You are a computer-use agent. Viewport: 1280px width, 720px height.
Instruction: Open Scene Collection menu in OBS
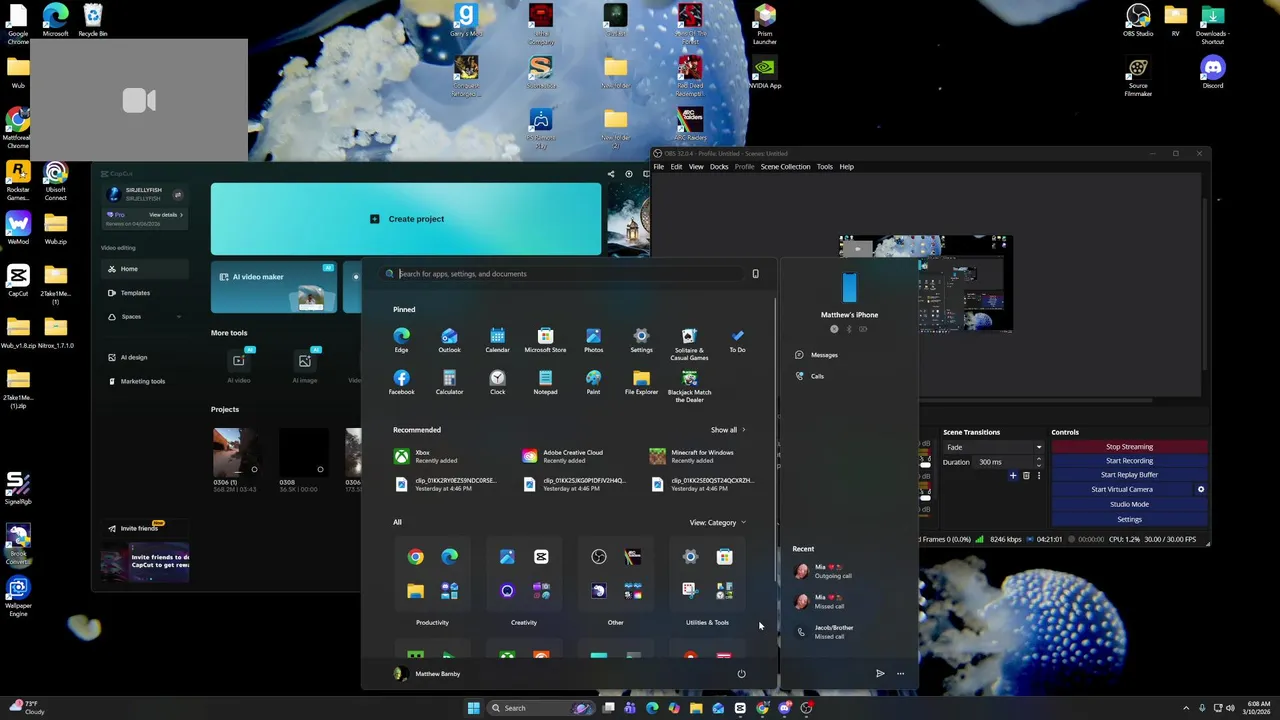785,167
